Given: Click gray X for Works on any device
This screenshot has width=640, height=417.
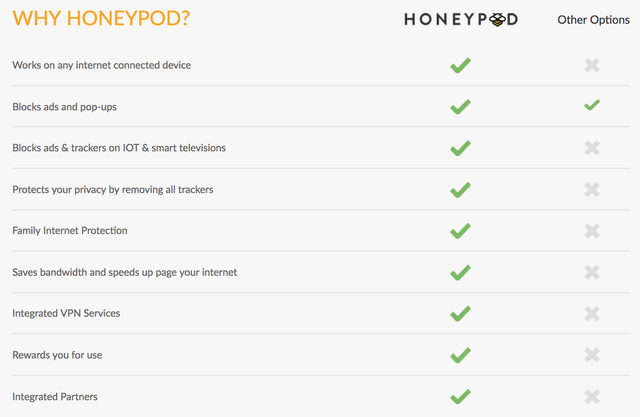Looking at the screenshot, I should click(592, 66).
